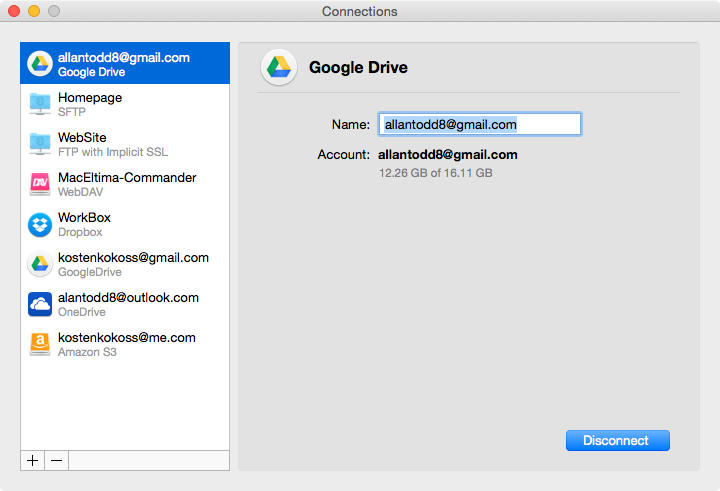
Task: Click the 12.26 GB of 16.11 GB storage text
Action: [435, 173]
